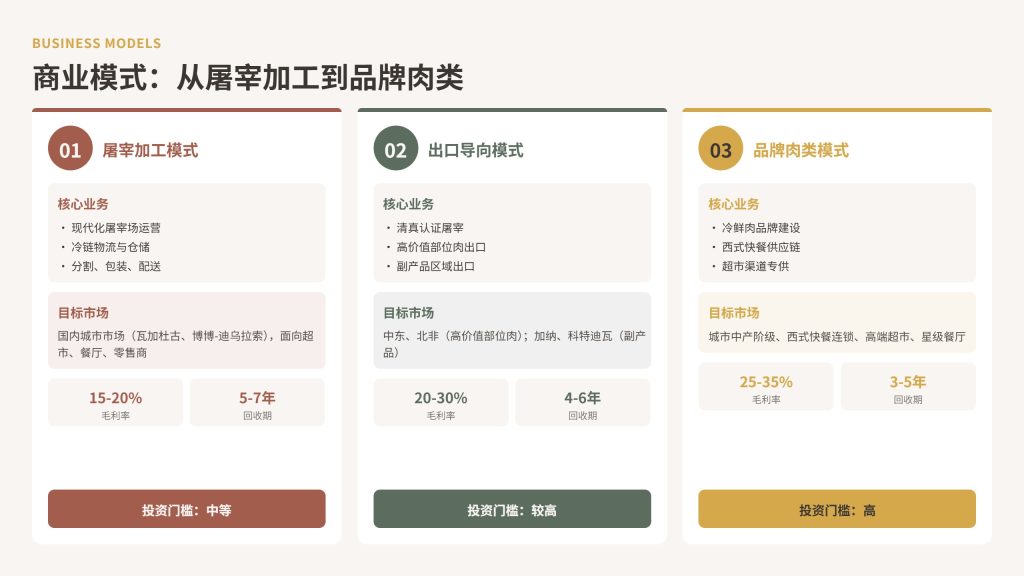Click the 屠宰加工模式 card heading
The image size is (1024, 576).
pos(150,150)
